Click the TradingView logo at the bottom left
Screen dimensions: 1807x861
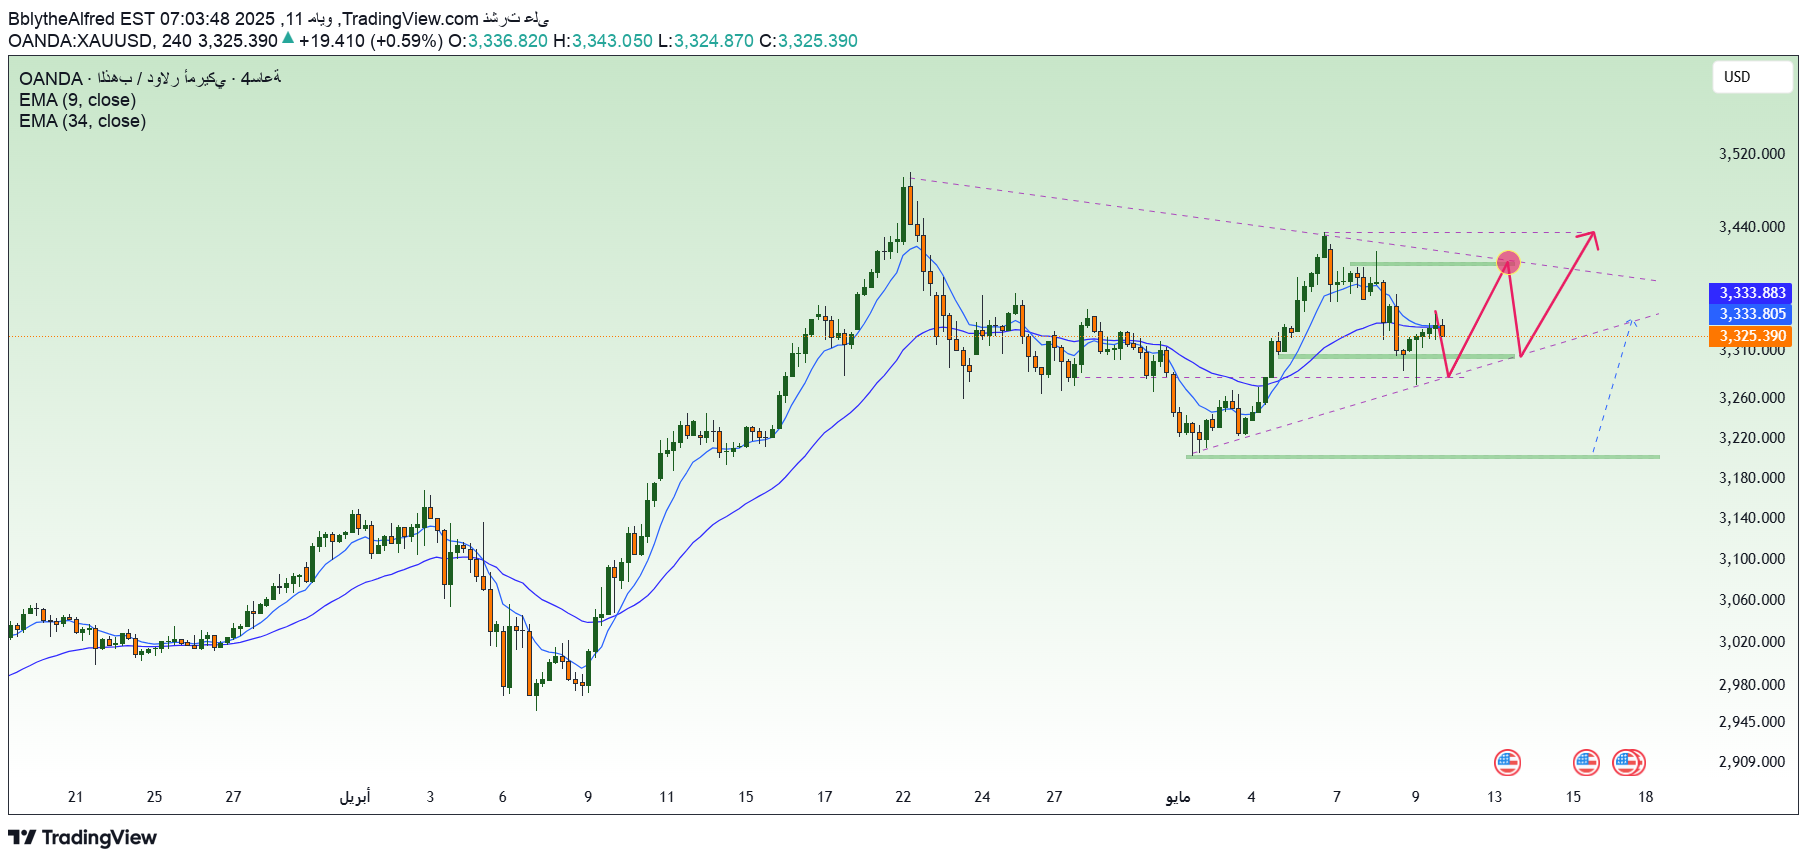(x=83, y=837)
